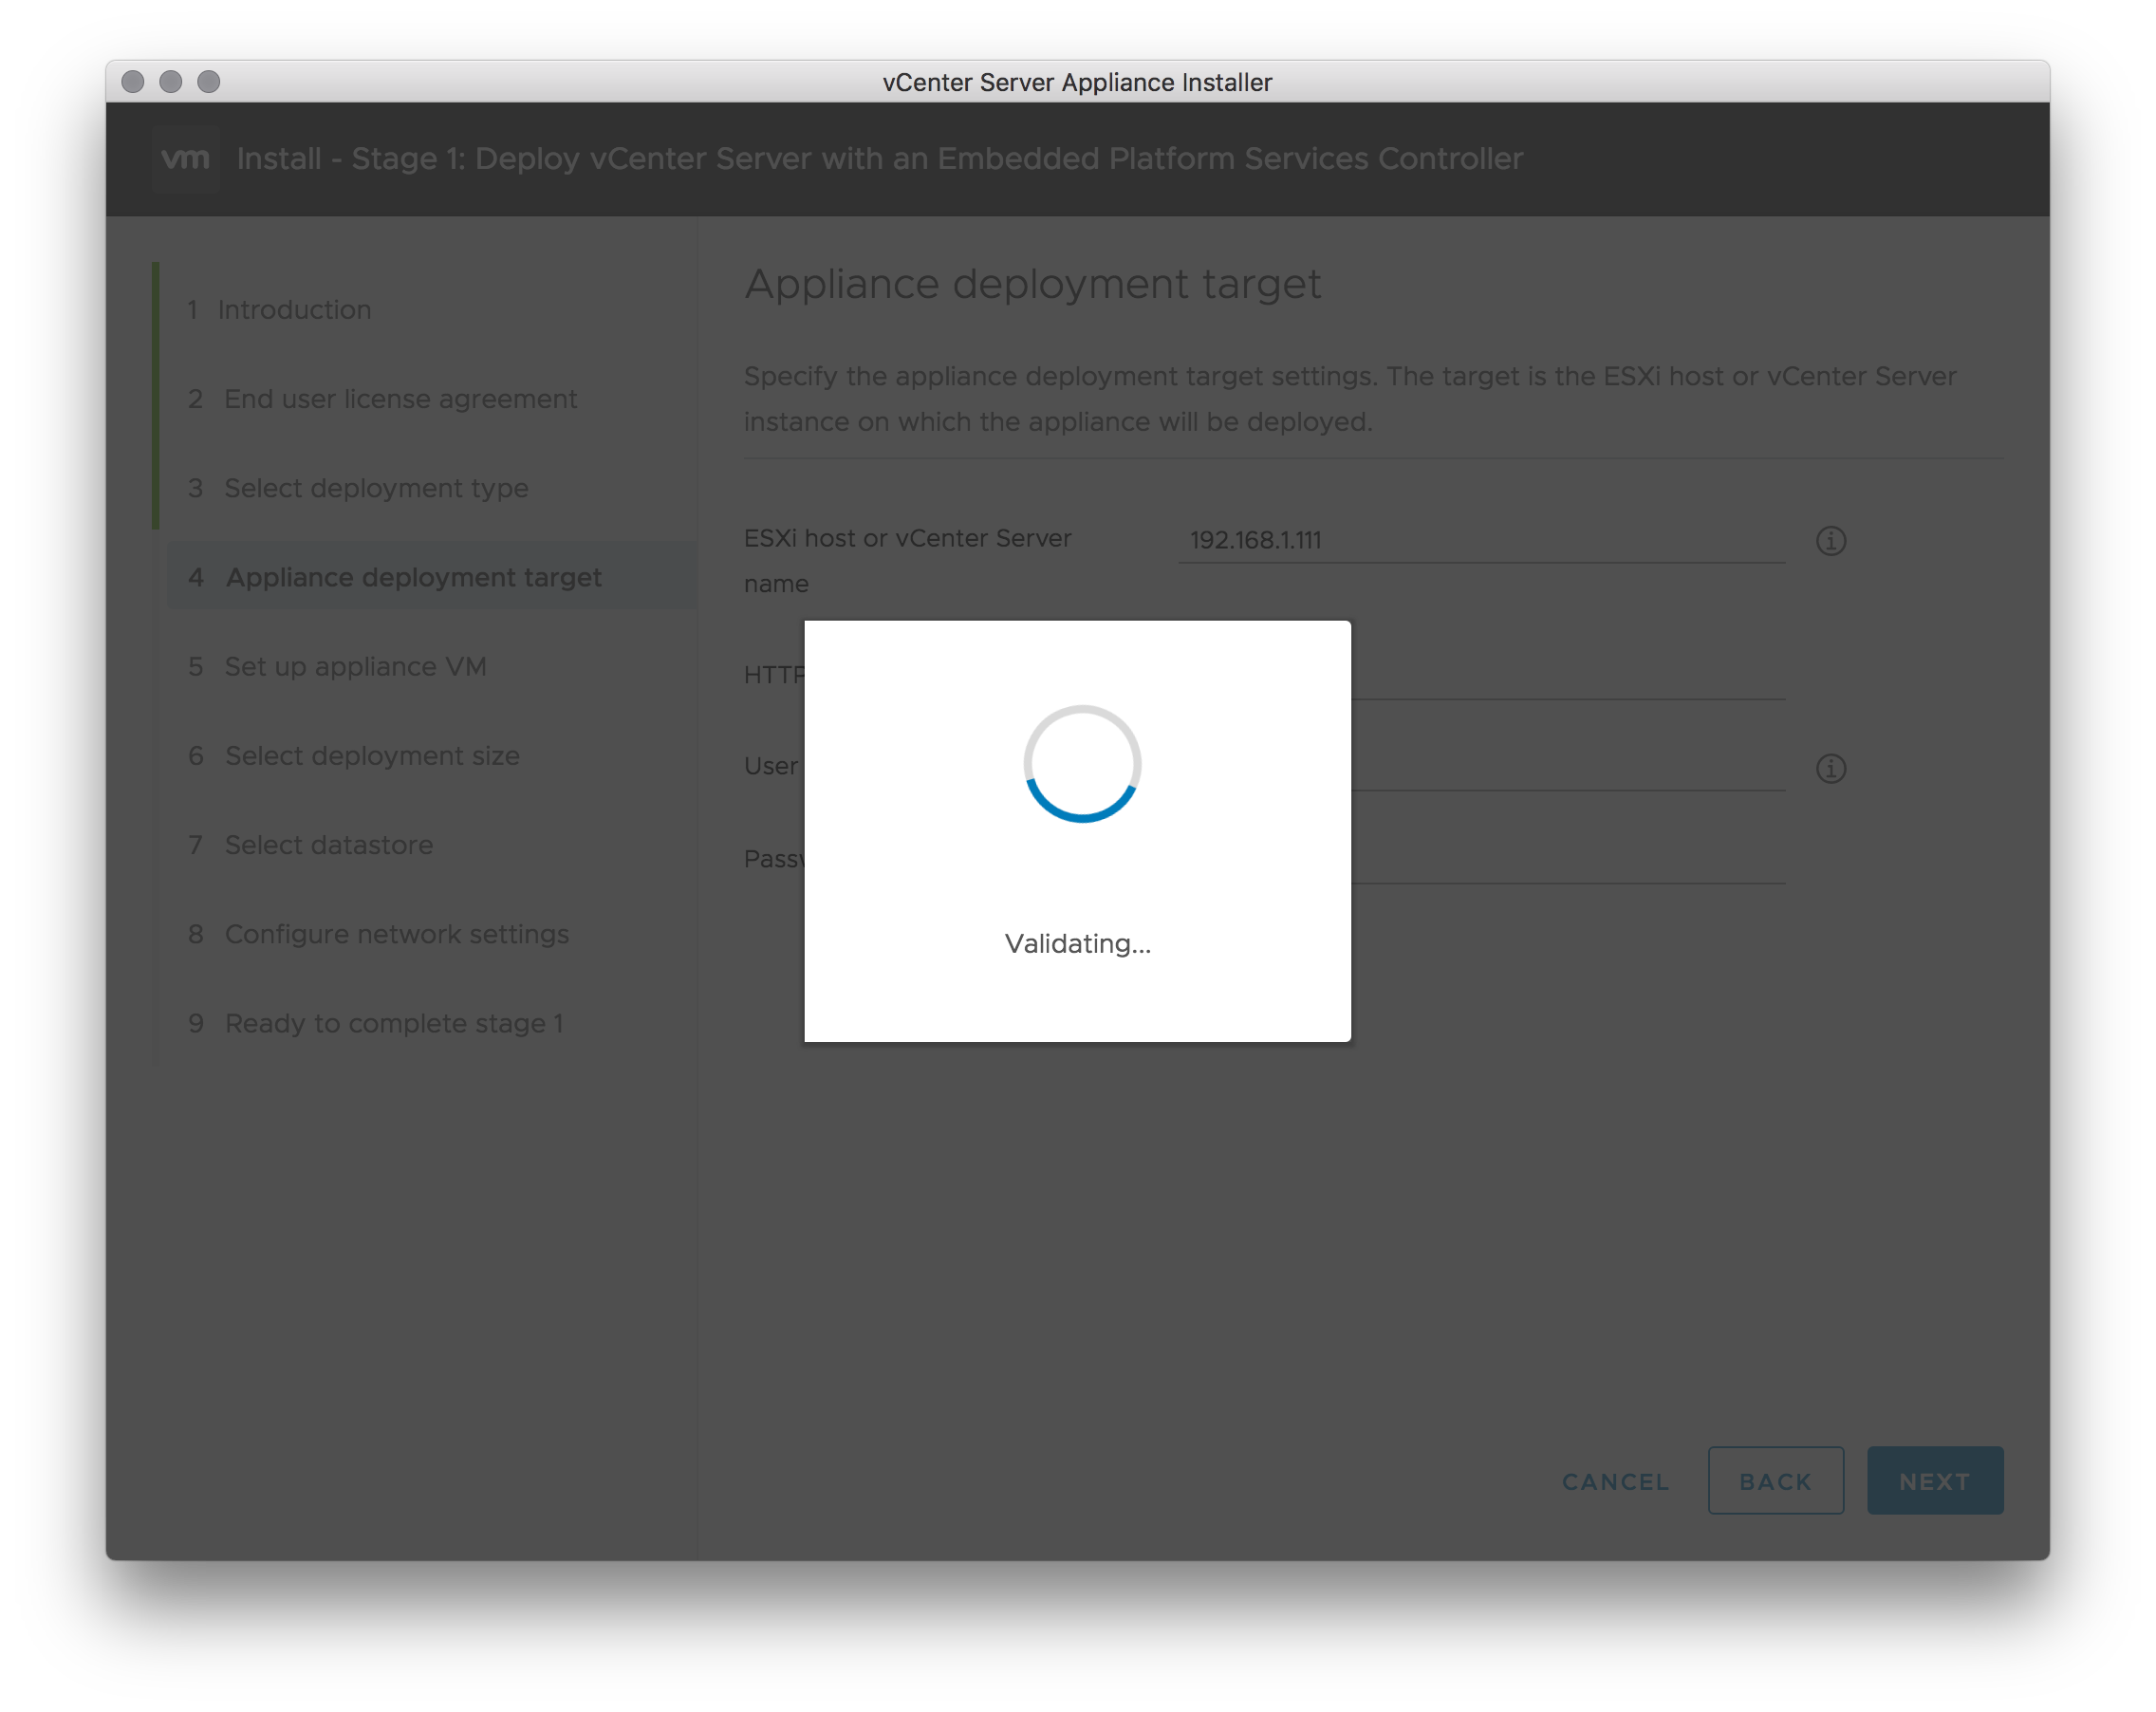The height and width of the screenshot is (1712, 2156).
Task: Click the Validating... text
Action: point(1078,944)
